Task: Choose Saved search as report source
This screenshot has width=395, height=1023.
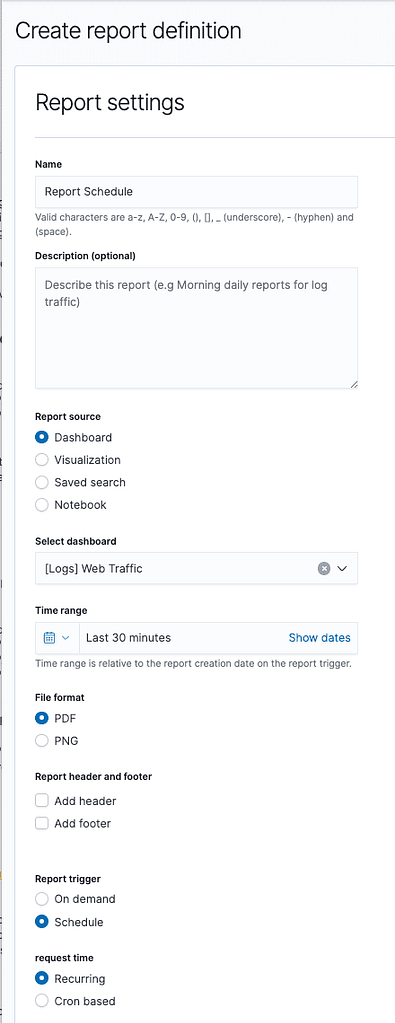Action: coord(42,482)
